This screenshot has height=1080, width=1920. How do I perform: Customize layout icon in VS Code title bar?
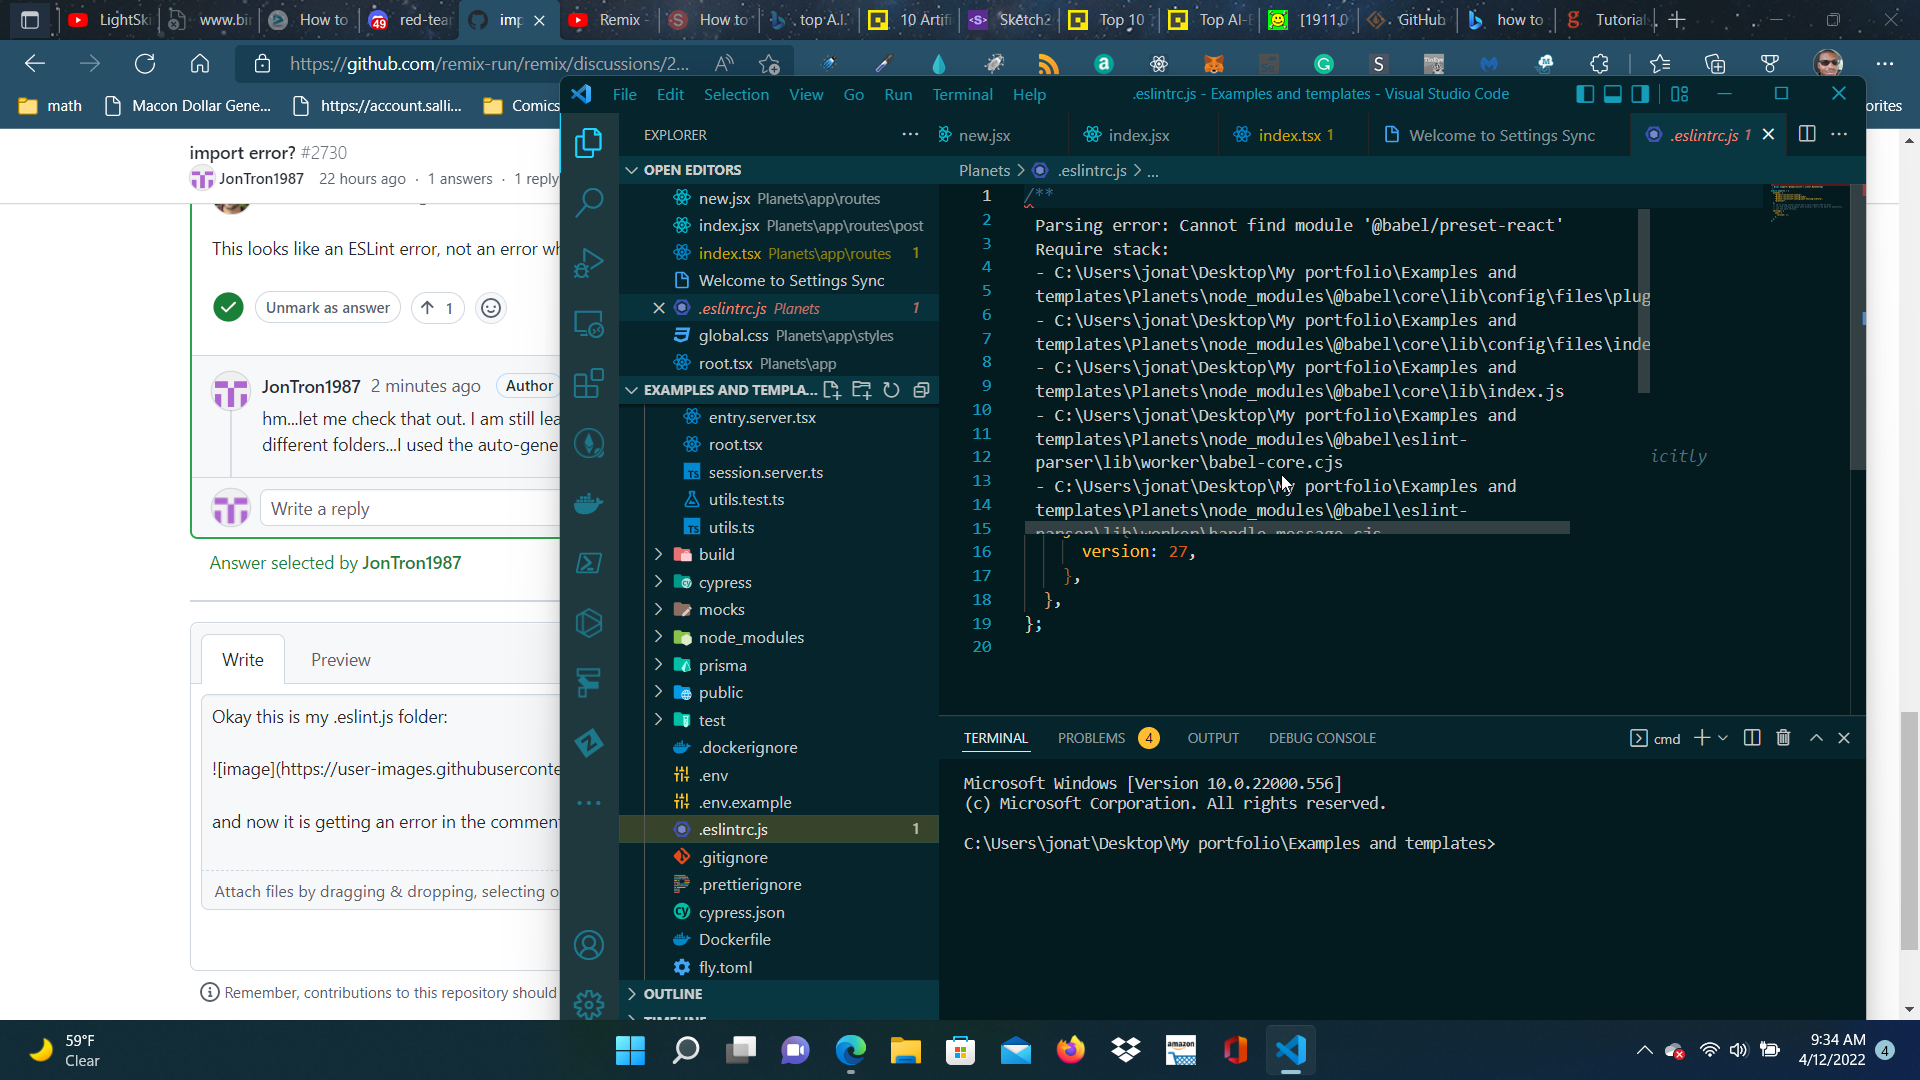pyautogui.click(x=1680, y=94)
